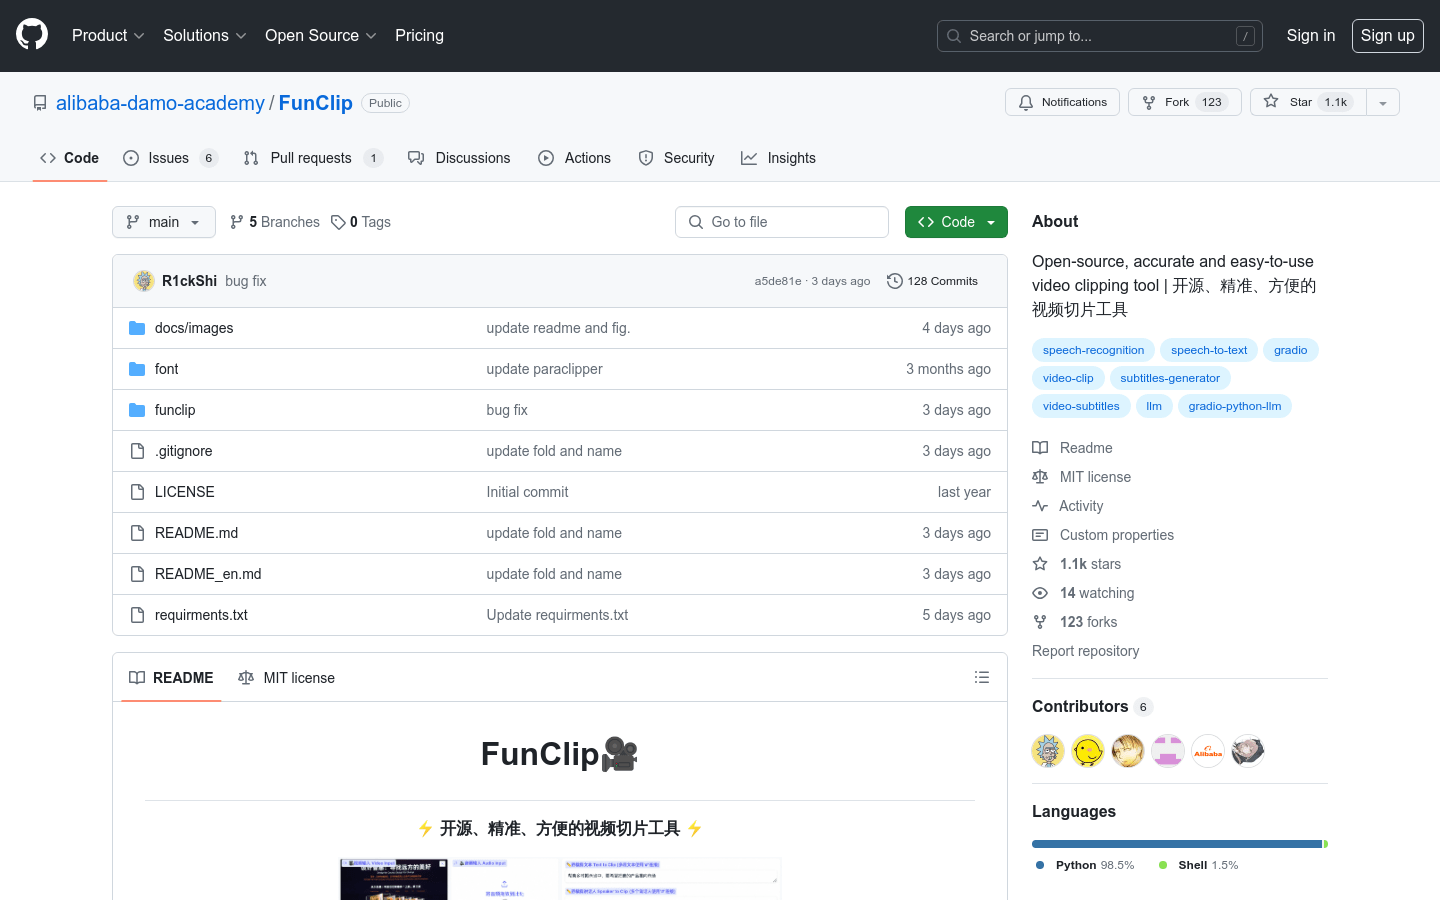Open the funclip folder
The height and width of the screenshot is (900, 1440).
[x=175, y=410]
